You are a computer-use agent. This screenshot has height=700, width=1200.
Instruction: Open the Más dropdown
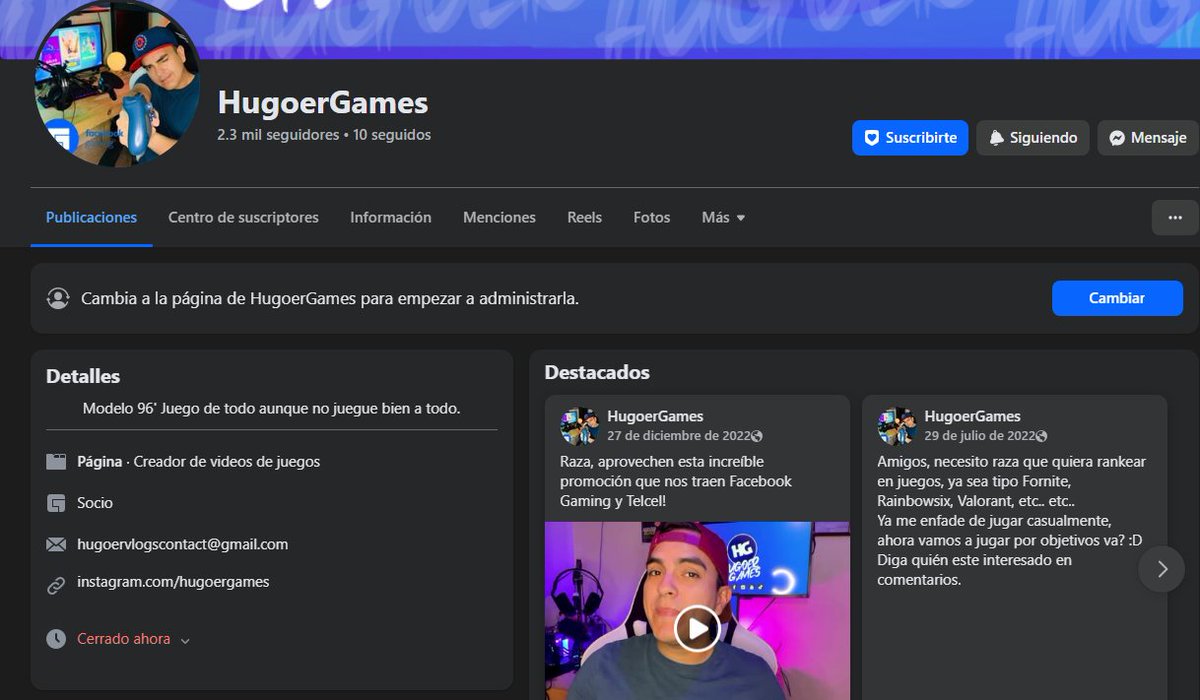pos(722,217)
